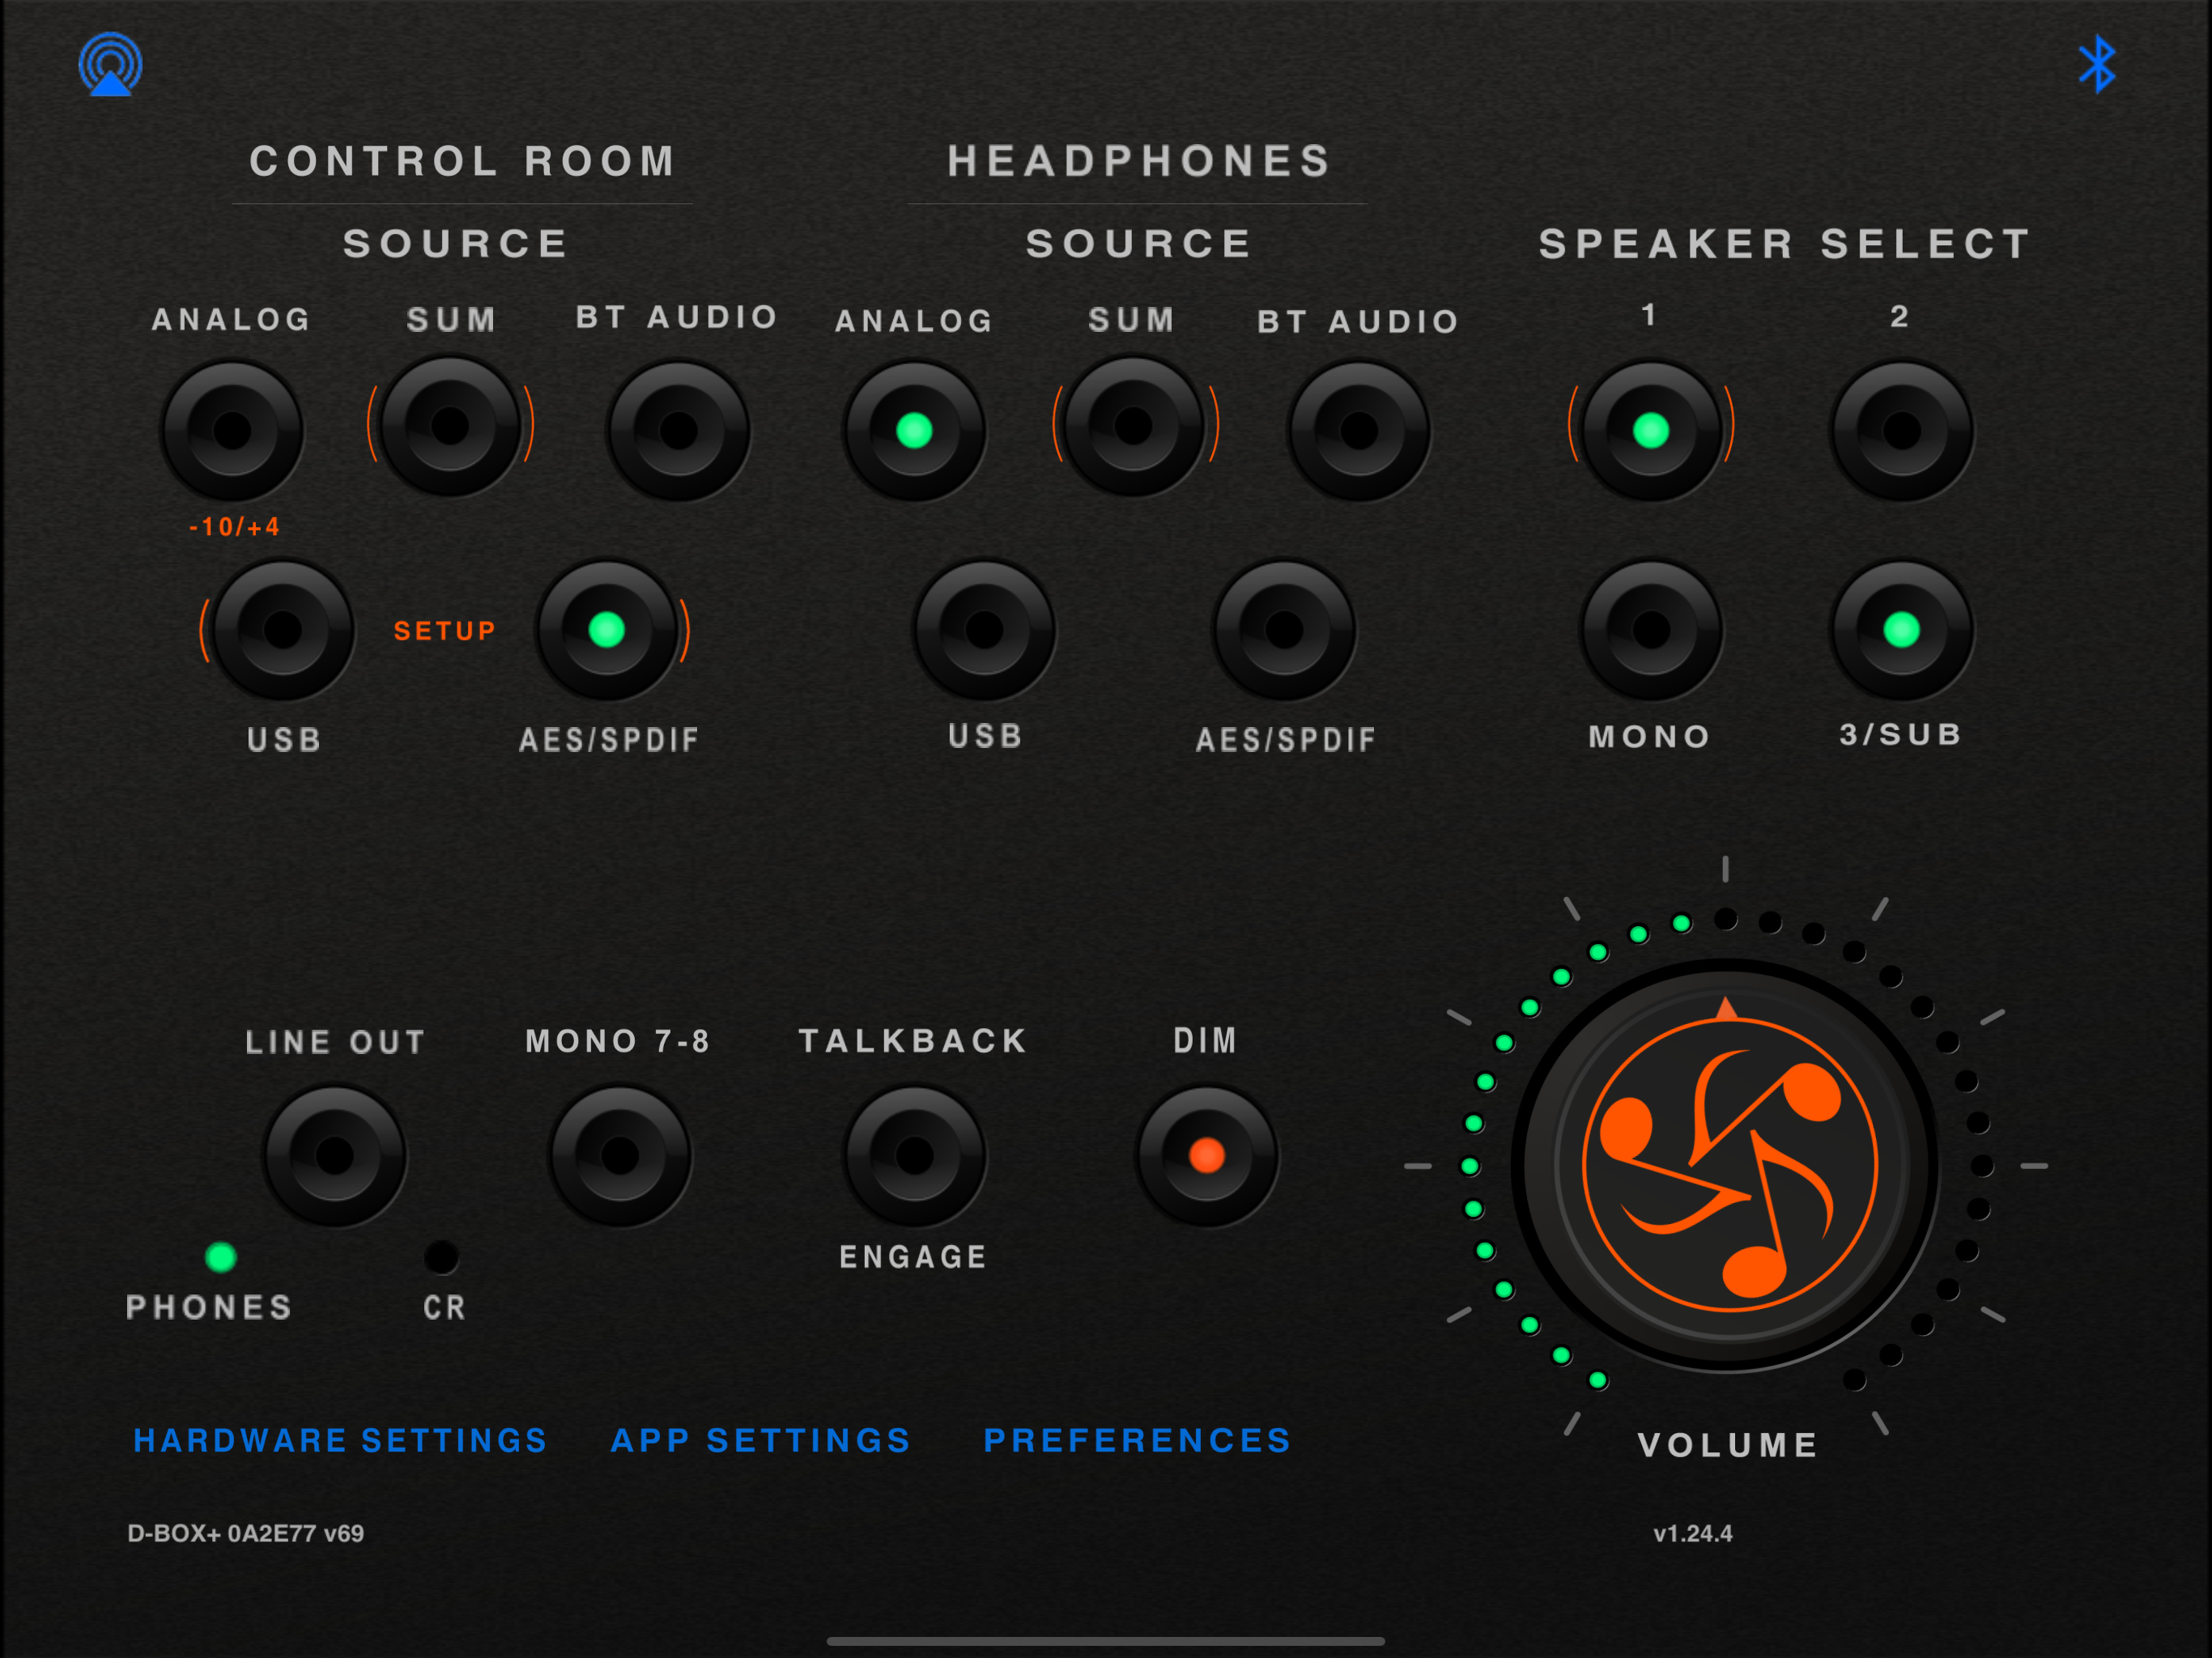Click the SPEAKER SELECT heading
Screen dimensions: 2212x1658
(1785, 244)
